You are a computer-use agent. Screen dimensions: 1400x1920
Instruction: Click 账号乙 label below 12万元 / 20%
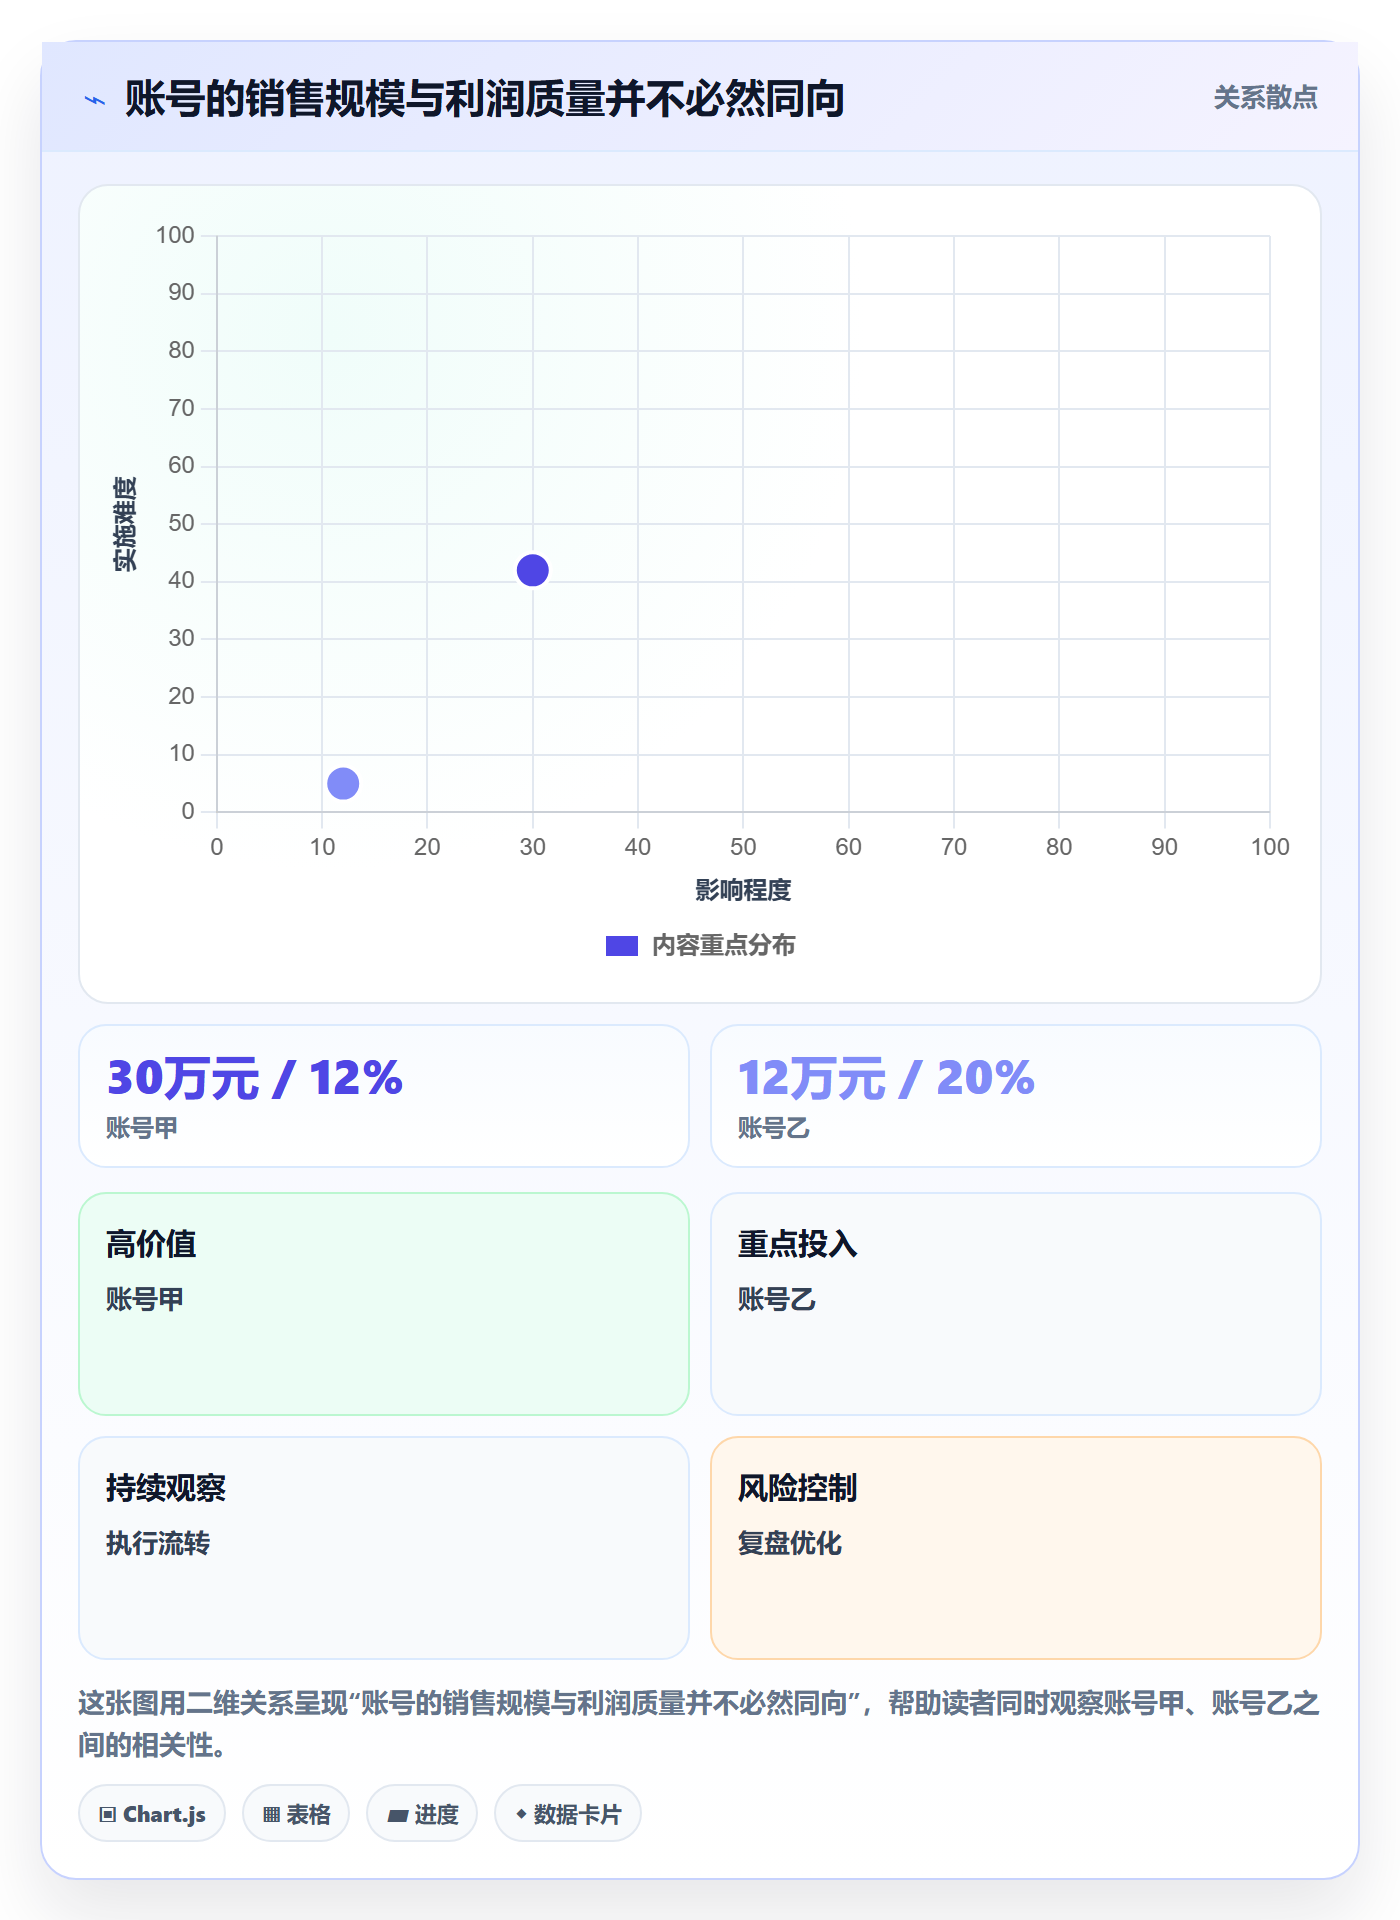coord(774,1128)
